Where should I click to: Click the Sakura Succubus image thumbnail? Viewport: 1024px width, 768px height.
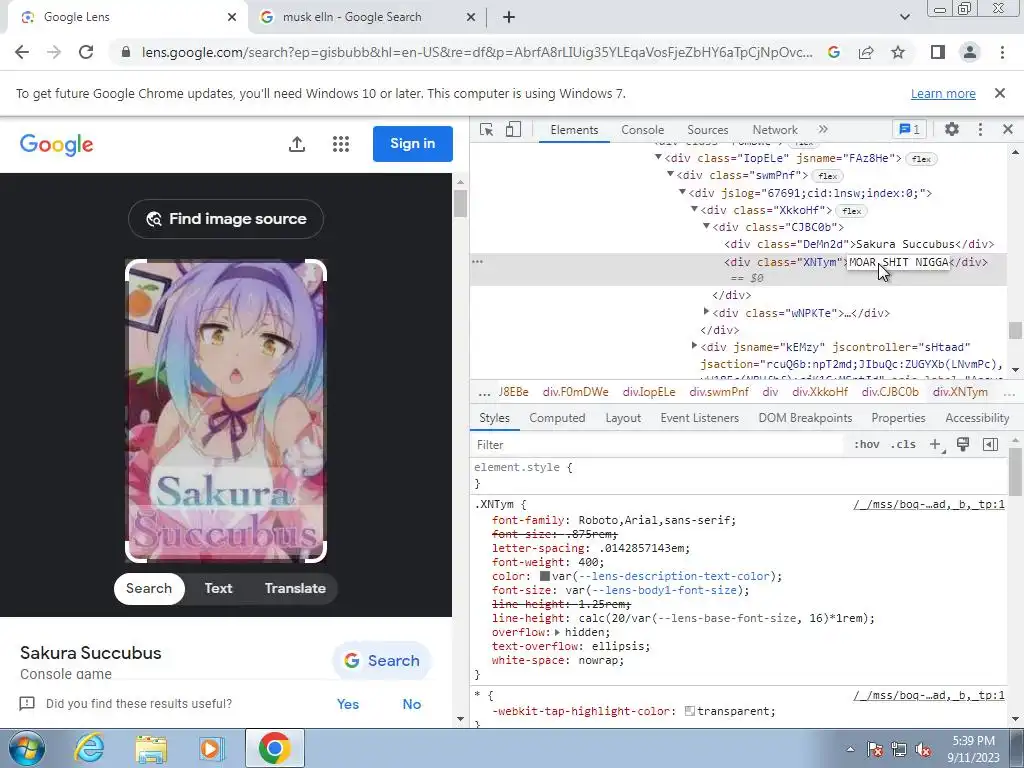pos(226,411)
